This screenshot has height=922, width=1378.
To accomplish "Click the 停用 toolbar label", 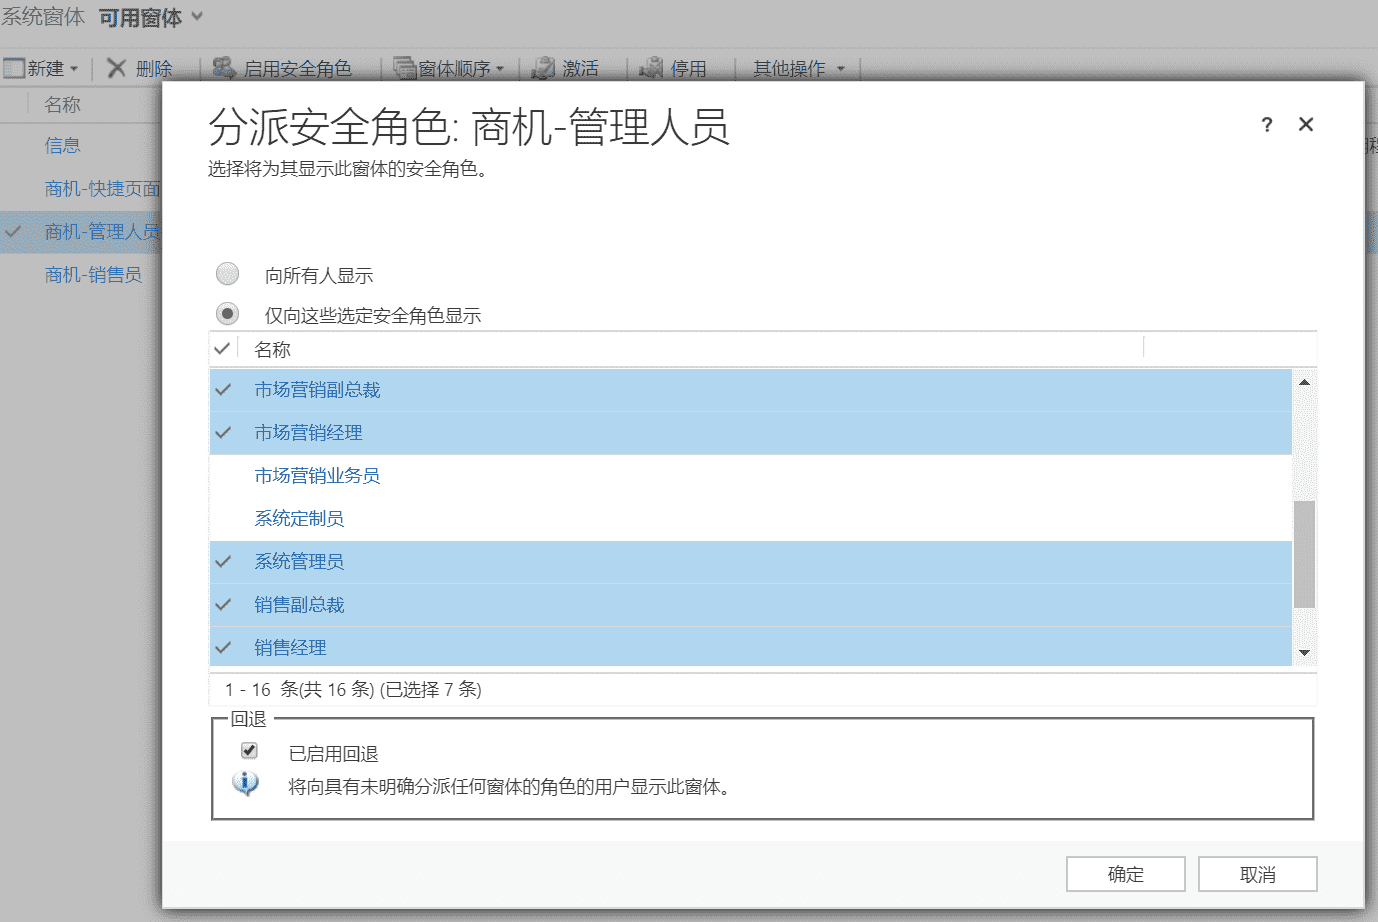I will click(688, 69).
